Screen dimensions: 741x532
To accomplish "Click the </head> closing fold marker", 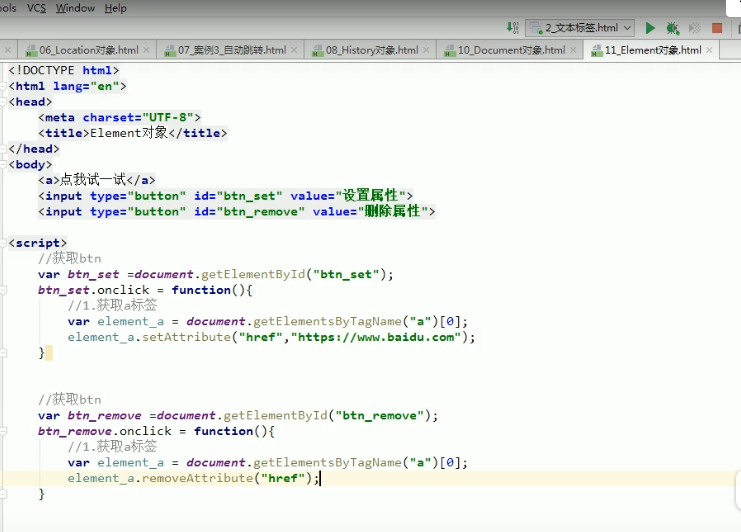I will (x=3, y=149).
